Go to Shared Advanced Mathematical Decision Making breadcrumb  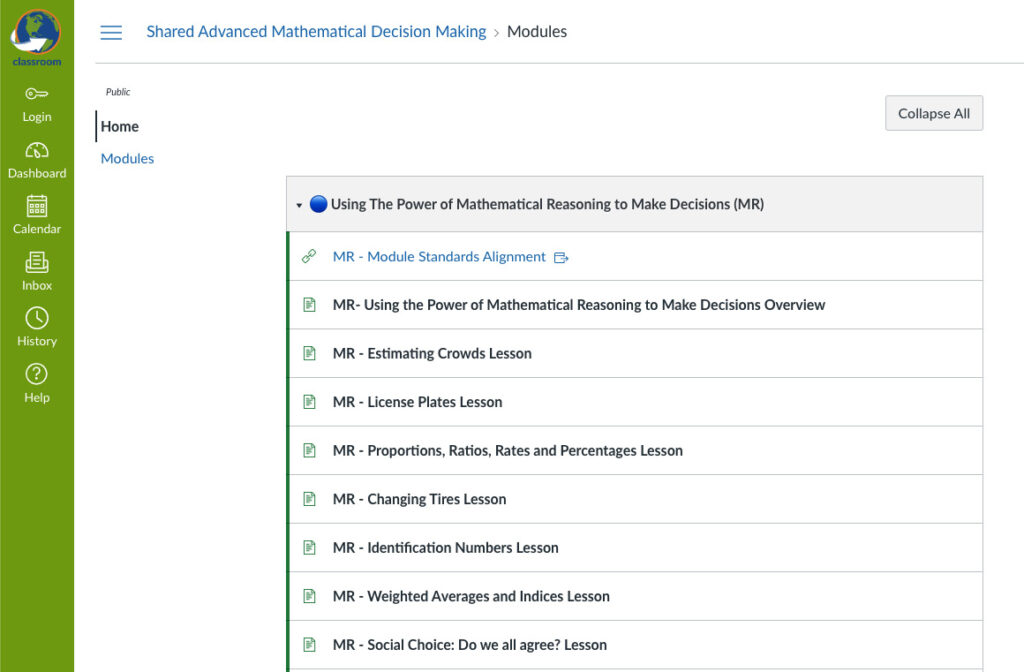coord(316,32)
